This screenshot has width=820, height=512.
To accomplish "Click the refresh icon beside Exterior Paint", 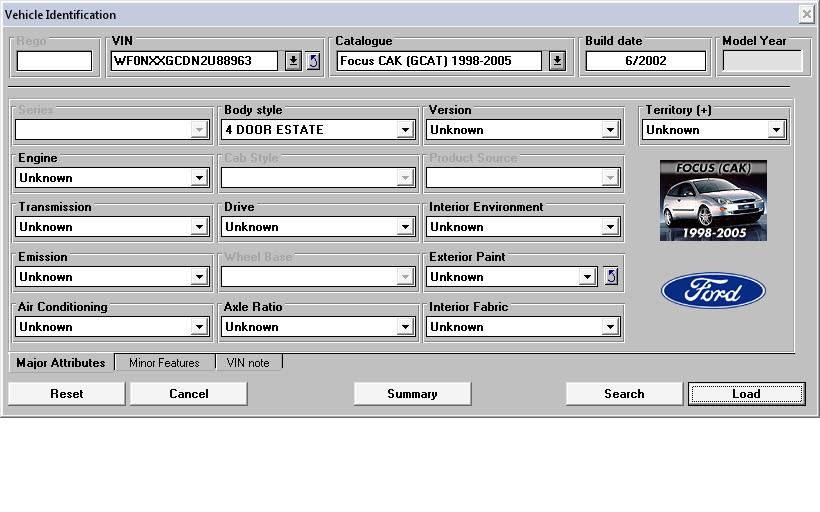I will coord(612,277).
